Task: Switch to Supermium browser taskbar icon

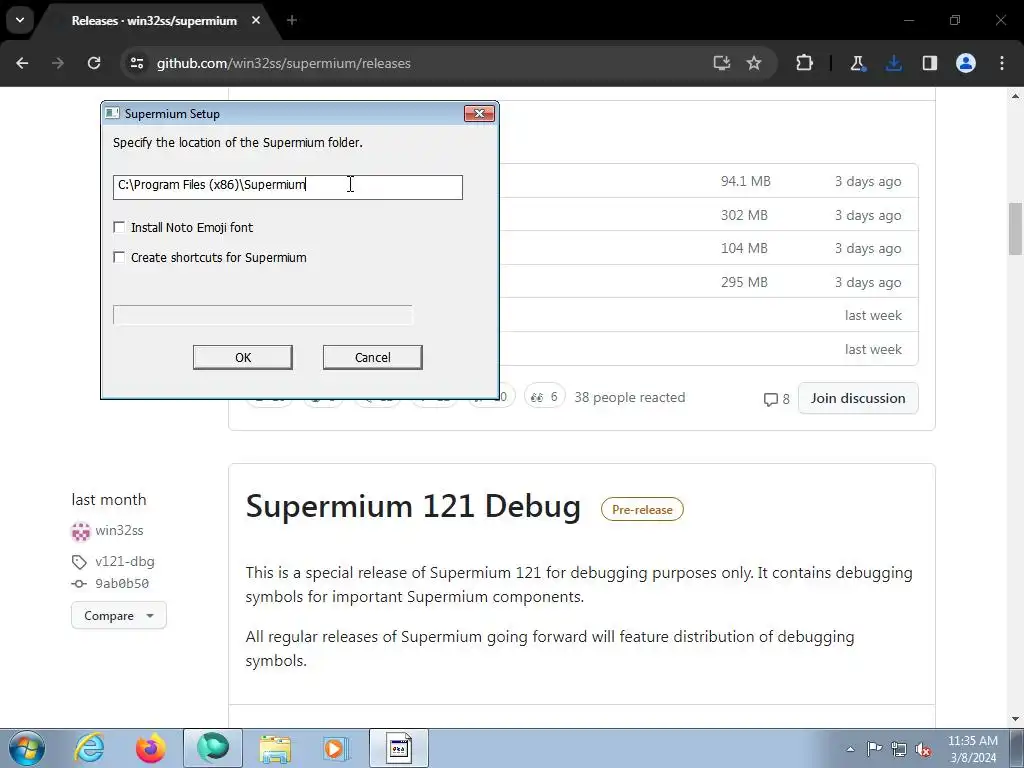Action: (213, 748)
